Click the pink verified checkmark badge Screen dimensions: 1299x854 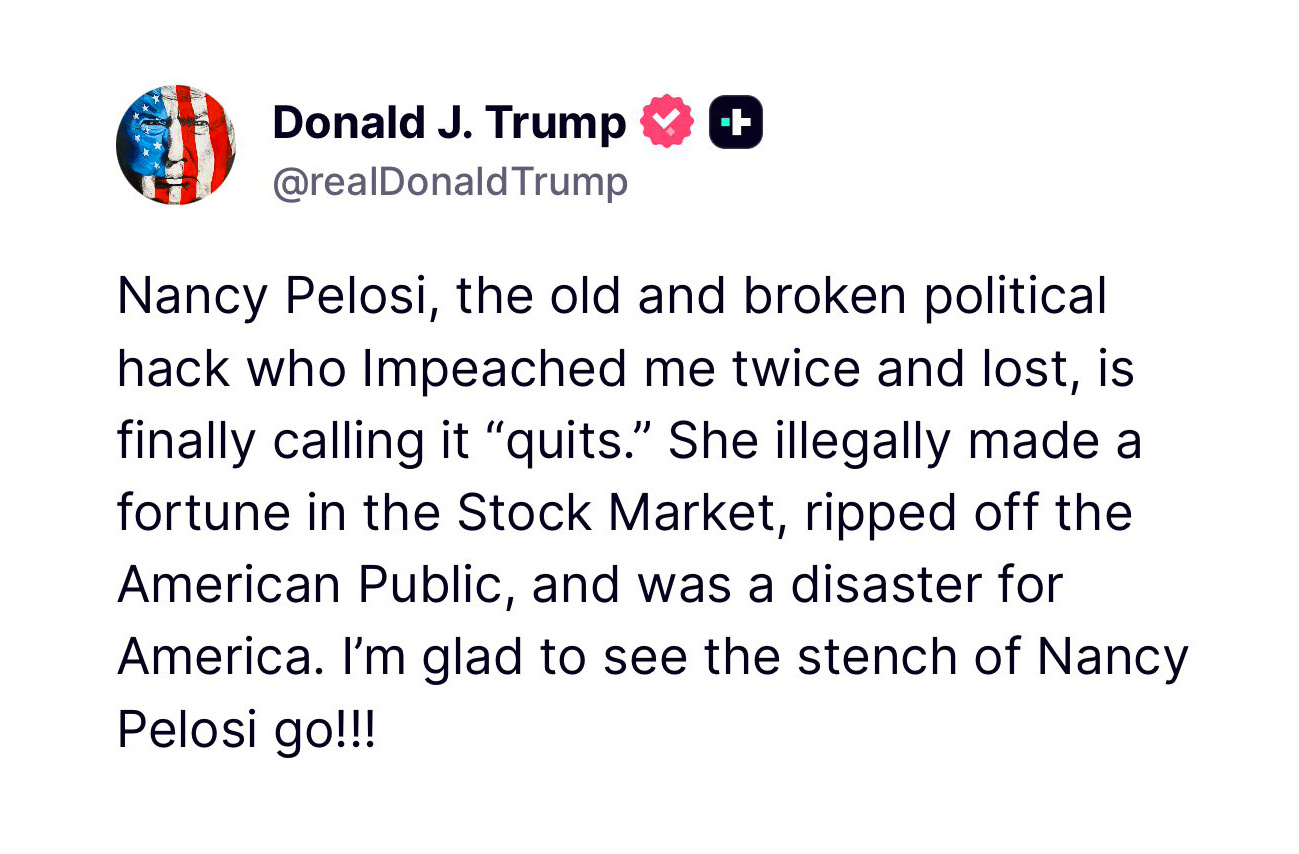[x=666, y=122]
